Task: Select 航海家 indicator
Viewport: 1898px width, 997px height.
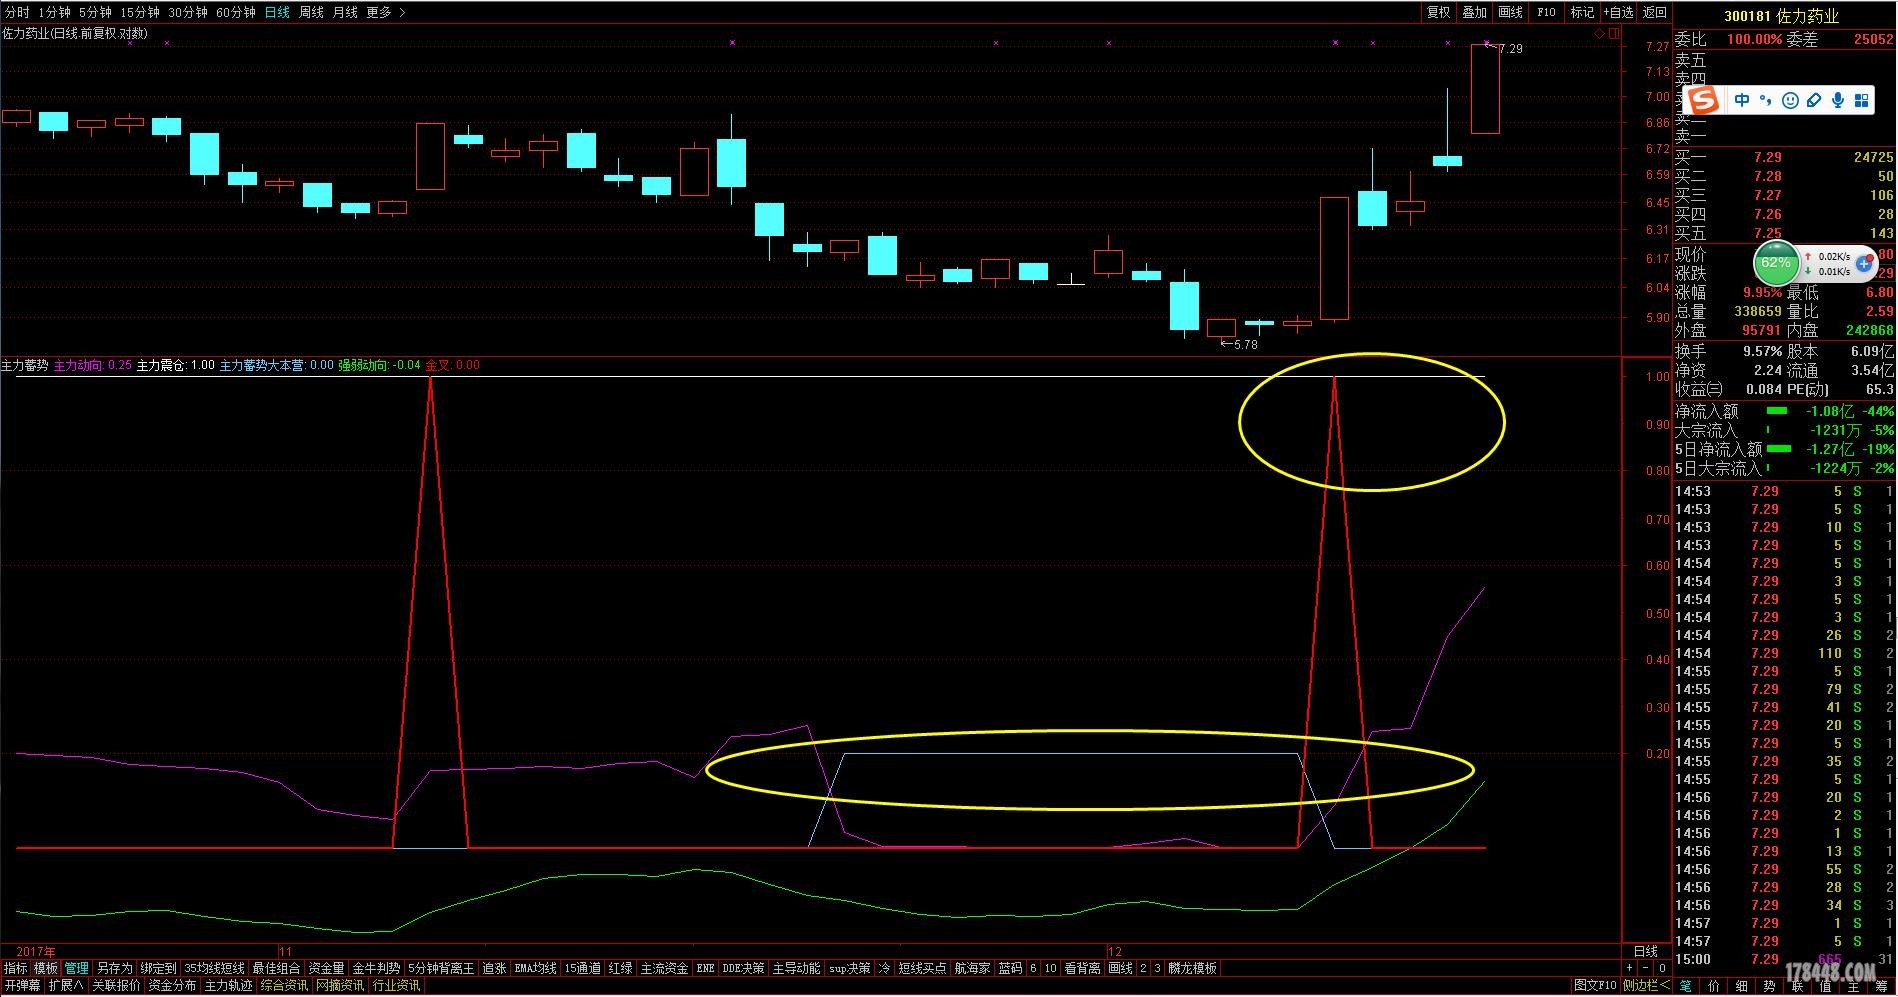Action: coord(972,968)
